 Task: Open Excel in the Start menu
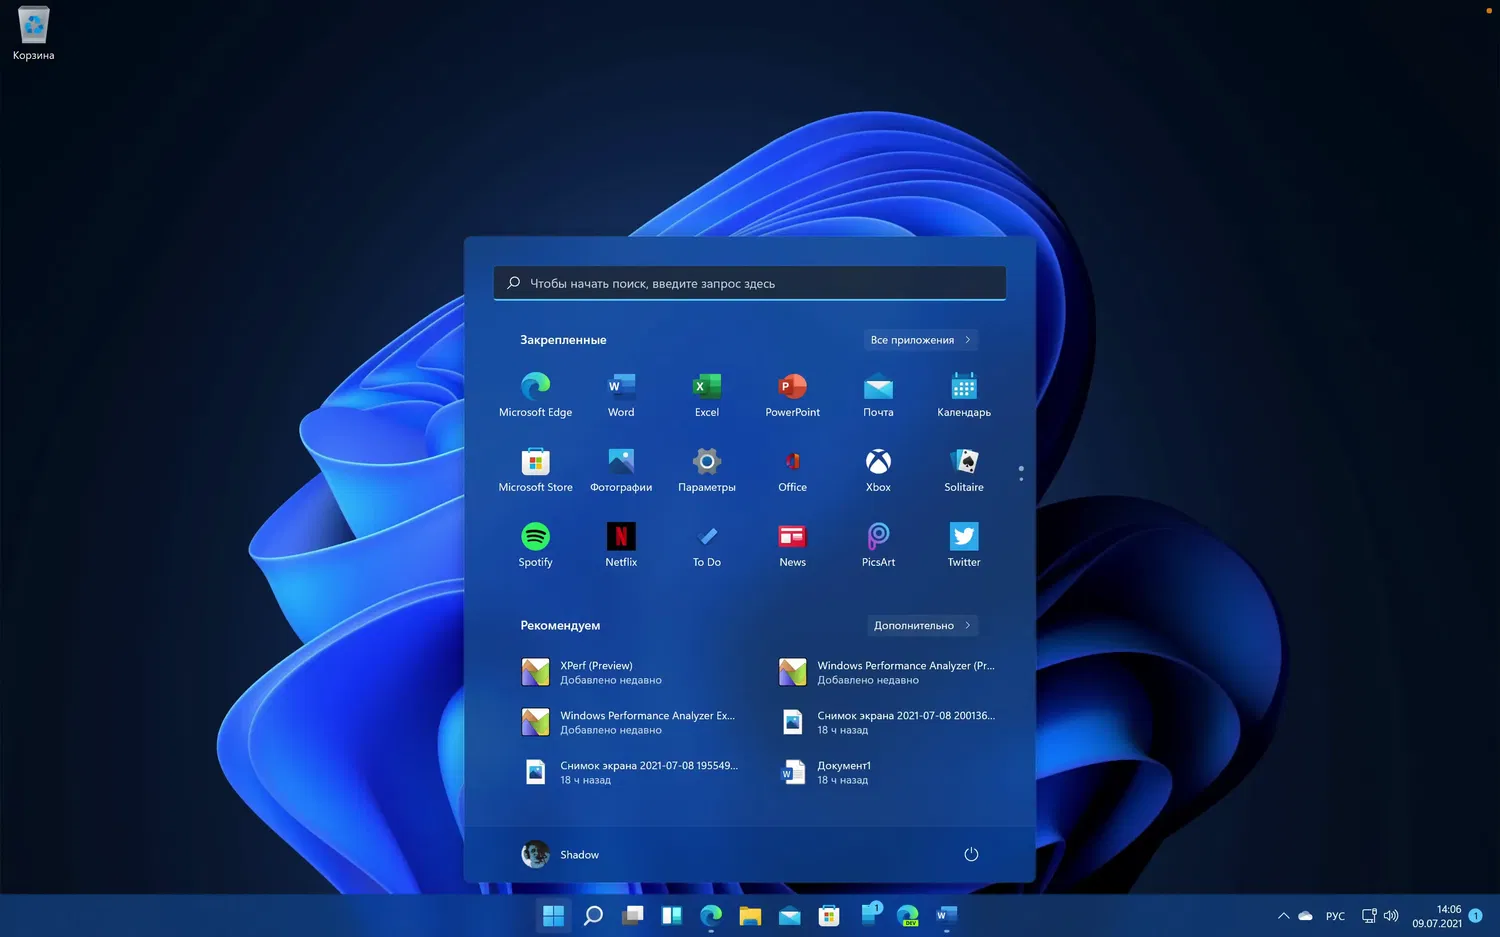tap(707, 394)
